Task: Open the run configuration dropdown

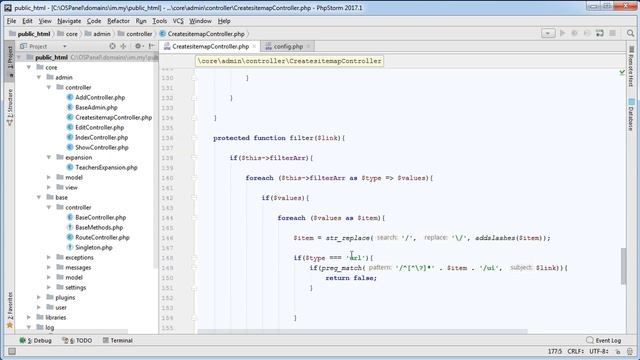Action: [x=548, y=33]
